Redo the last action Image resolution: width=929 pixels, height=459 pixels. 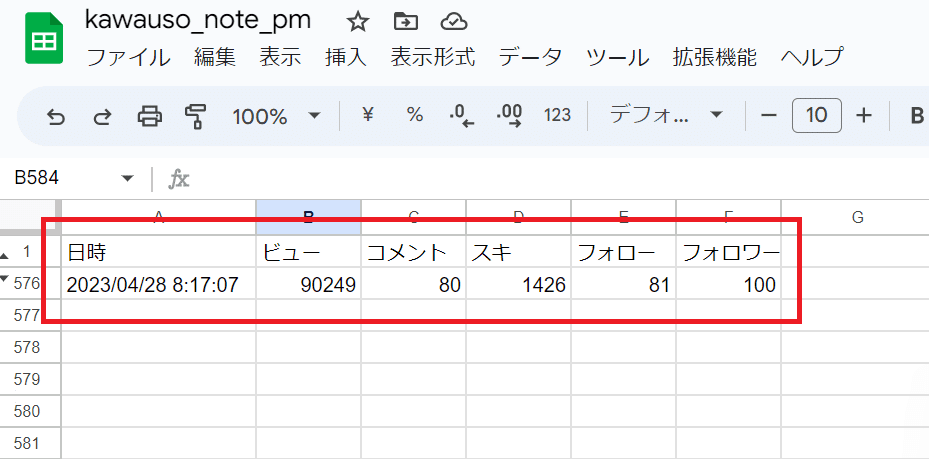(x=102, y=116)
